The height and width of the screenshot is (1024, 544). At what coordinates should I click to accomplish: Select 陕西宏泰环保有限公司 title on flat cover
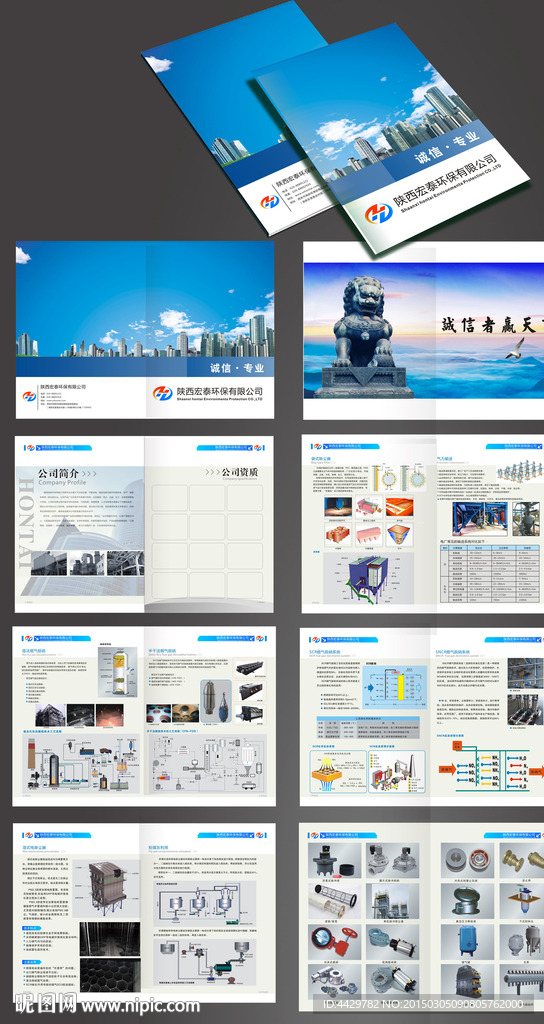pyautogui.click(x=218, y=391)
